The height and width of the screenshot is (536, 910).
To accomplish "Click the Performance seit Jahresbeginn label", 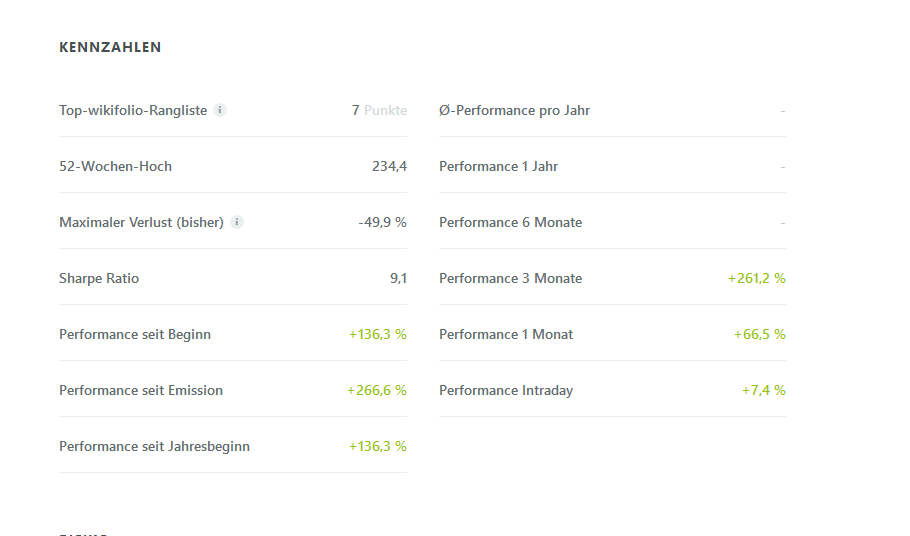I will coord(154,446).
